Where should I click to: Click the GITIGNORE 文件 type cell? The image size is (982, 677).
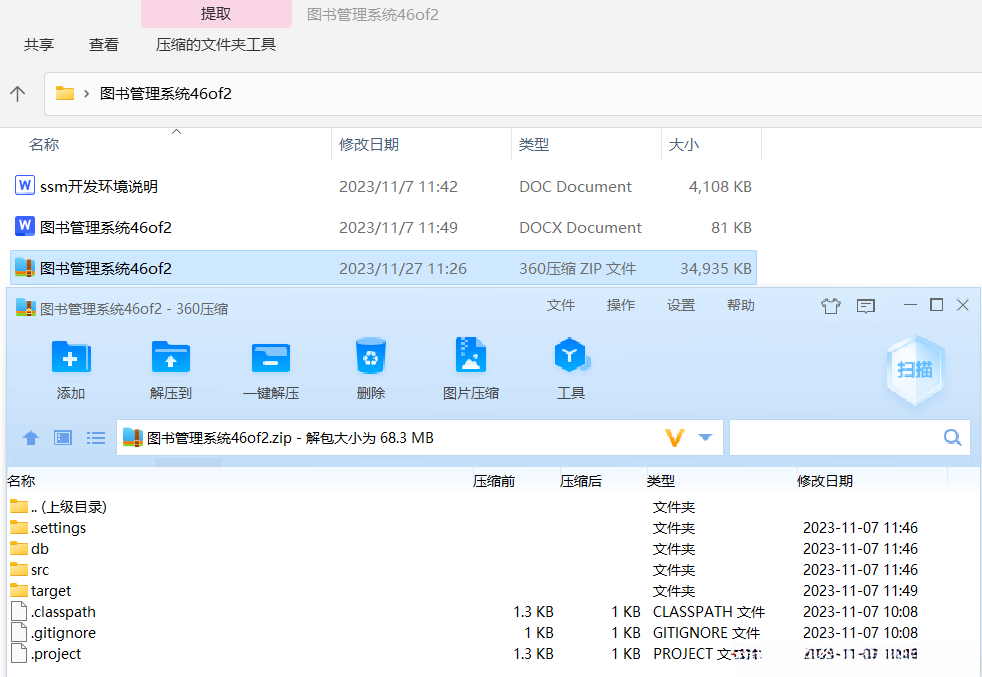706,633
